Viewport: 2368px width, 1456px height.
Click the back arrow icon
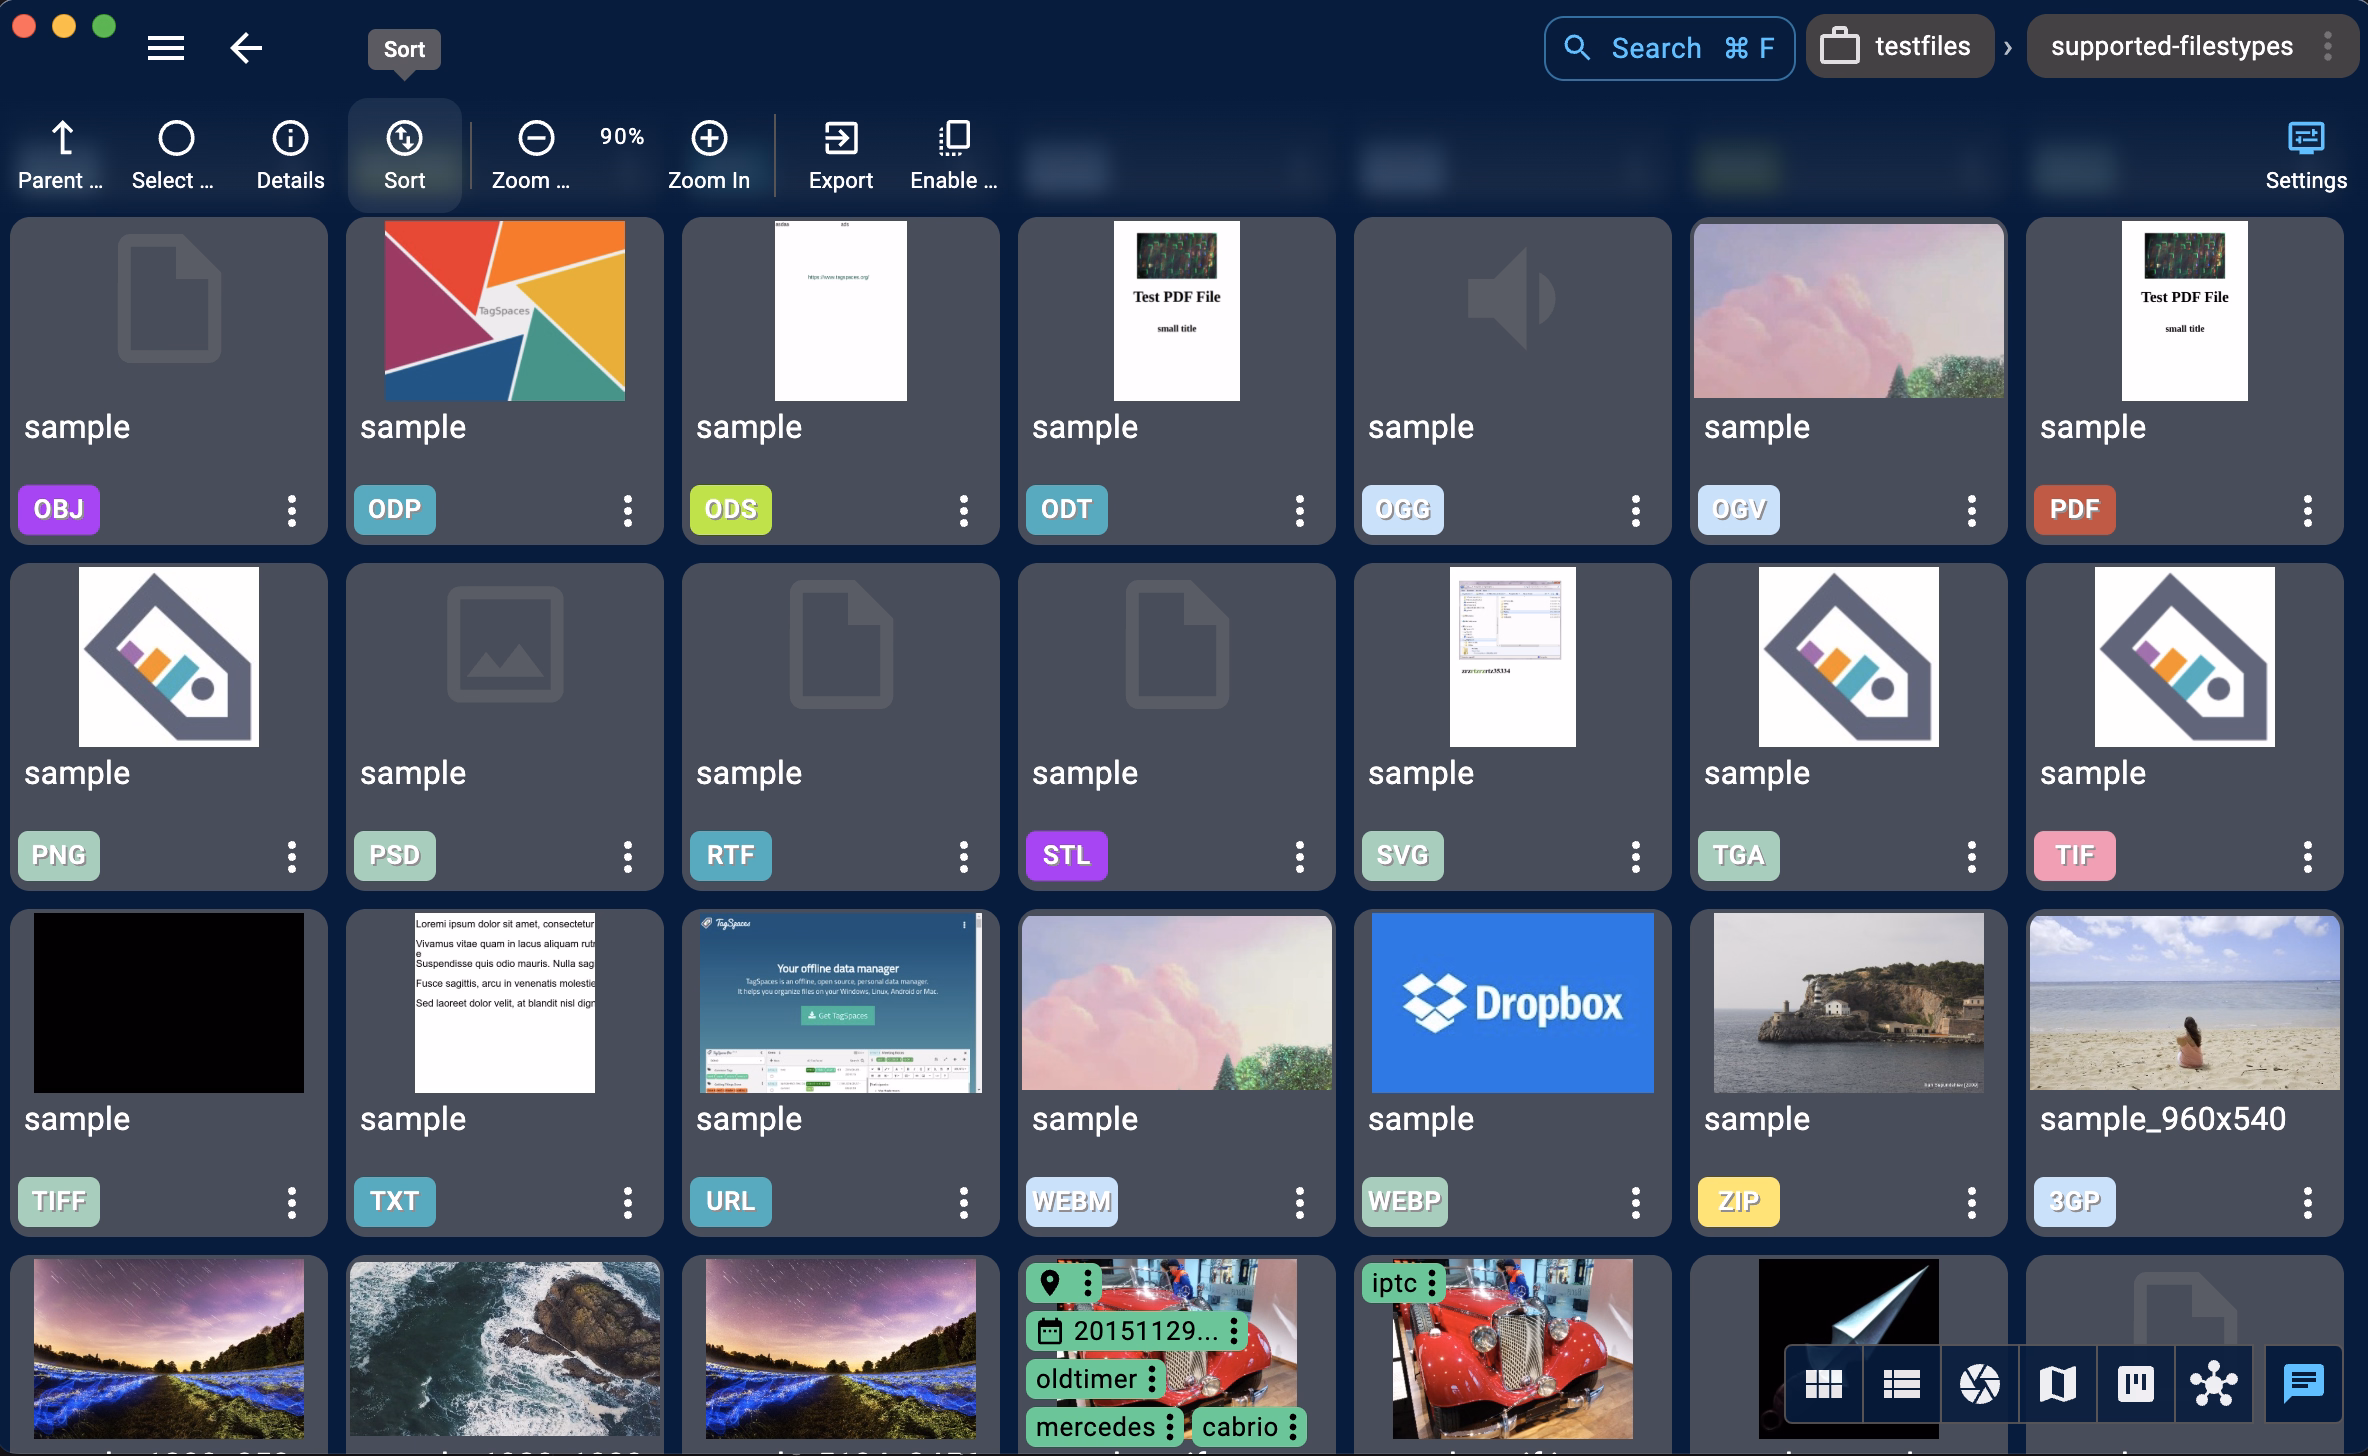click(x=246, y=48)
